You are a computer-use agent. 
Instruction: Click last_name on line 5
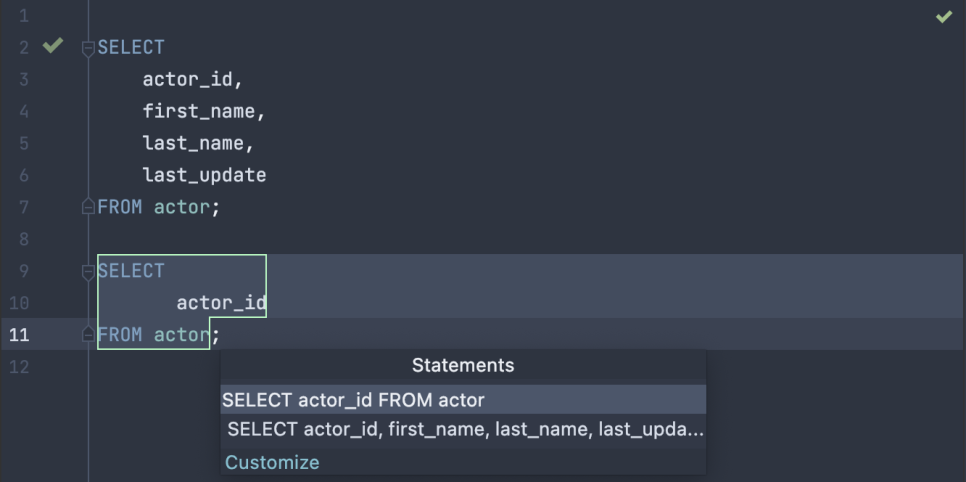[193, 144]
